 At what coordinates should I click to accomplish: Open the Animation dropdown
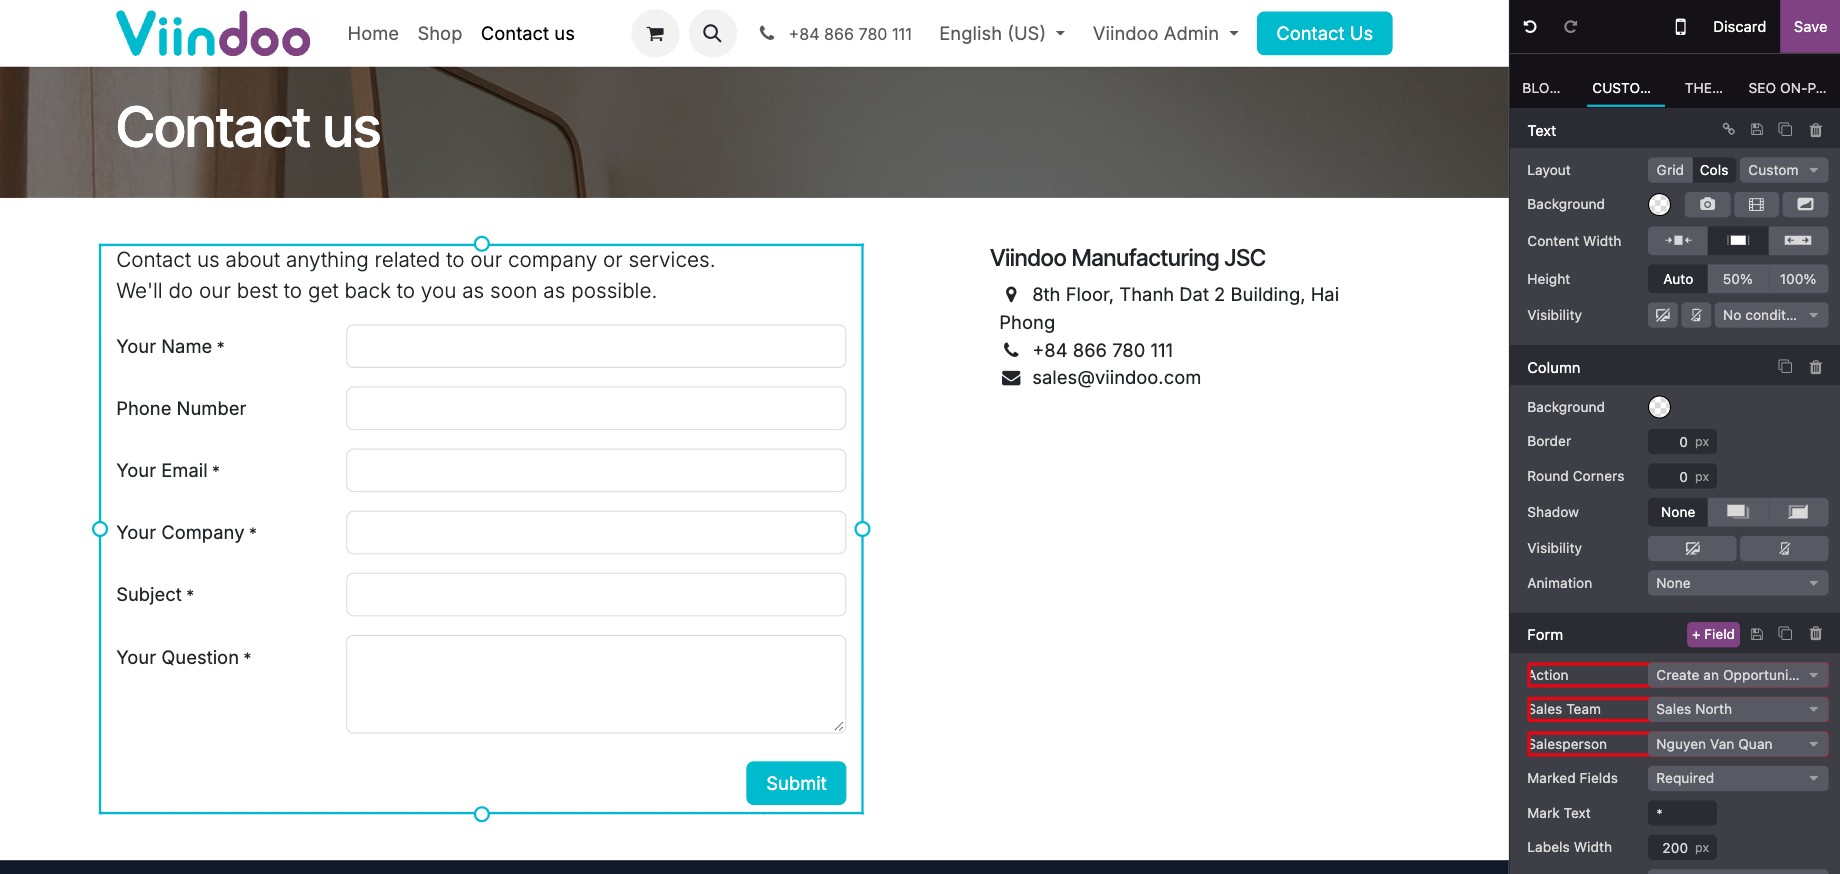(x=1738, y=583)
